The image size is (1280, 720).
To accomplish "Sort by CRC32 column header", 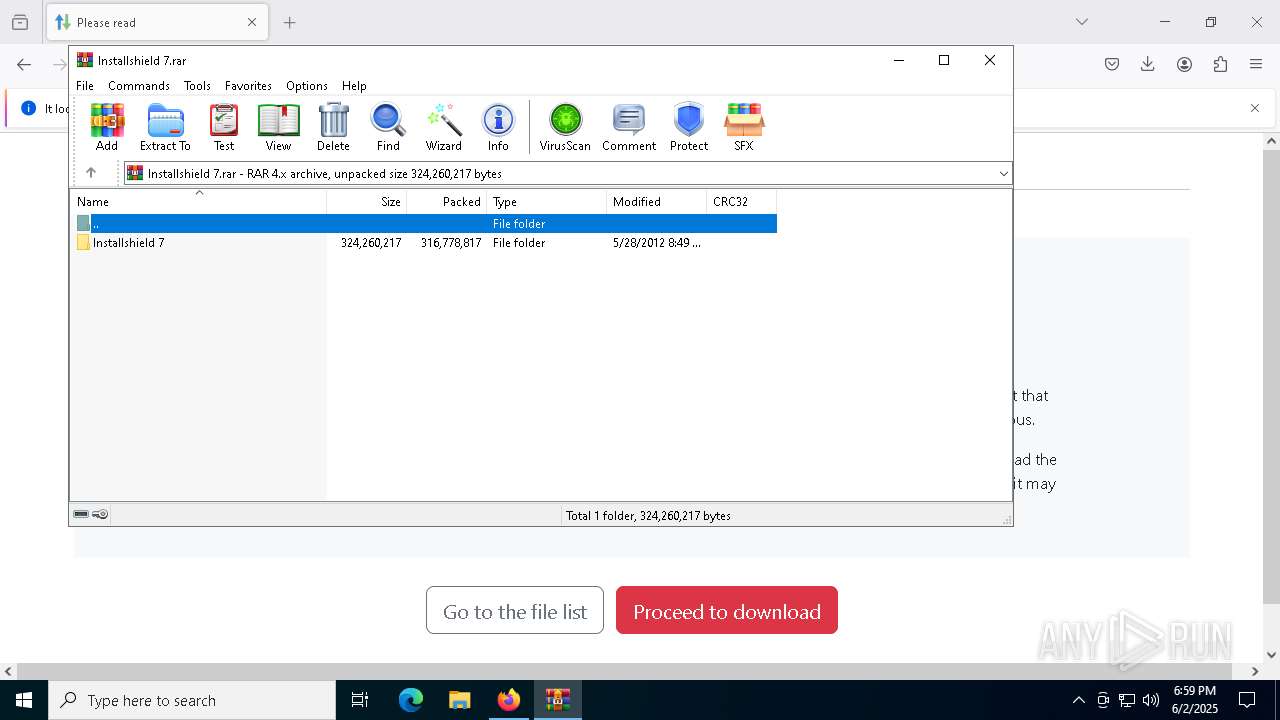I will coord(742,202).
